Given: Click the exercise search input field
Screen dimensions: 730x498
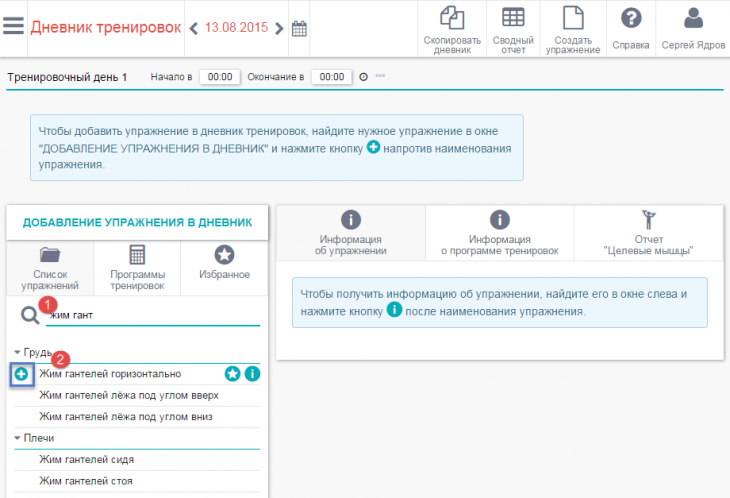Looking at the screenshot, I should [x=150, y=316].
